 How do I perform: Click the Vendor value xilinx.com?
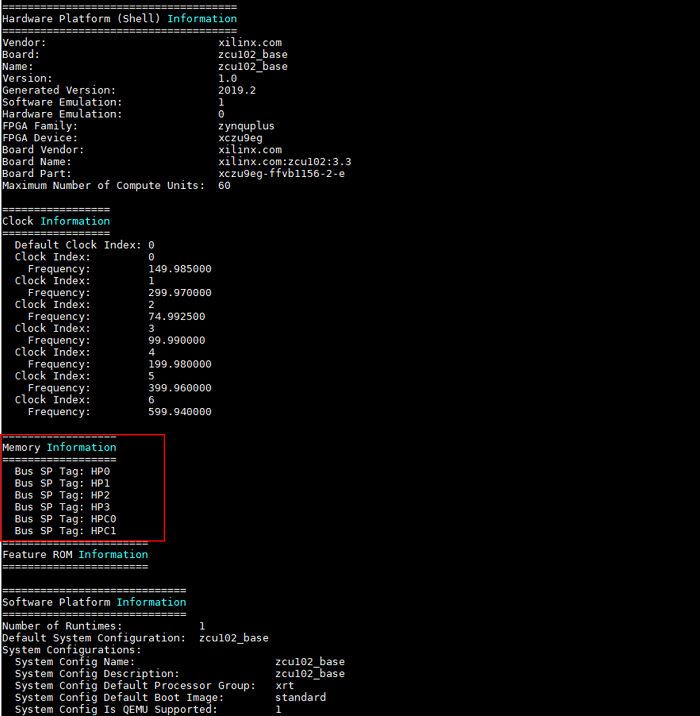[x=250, y=42]
